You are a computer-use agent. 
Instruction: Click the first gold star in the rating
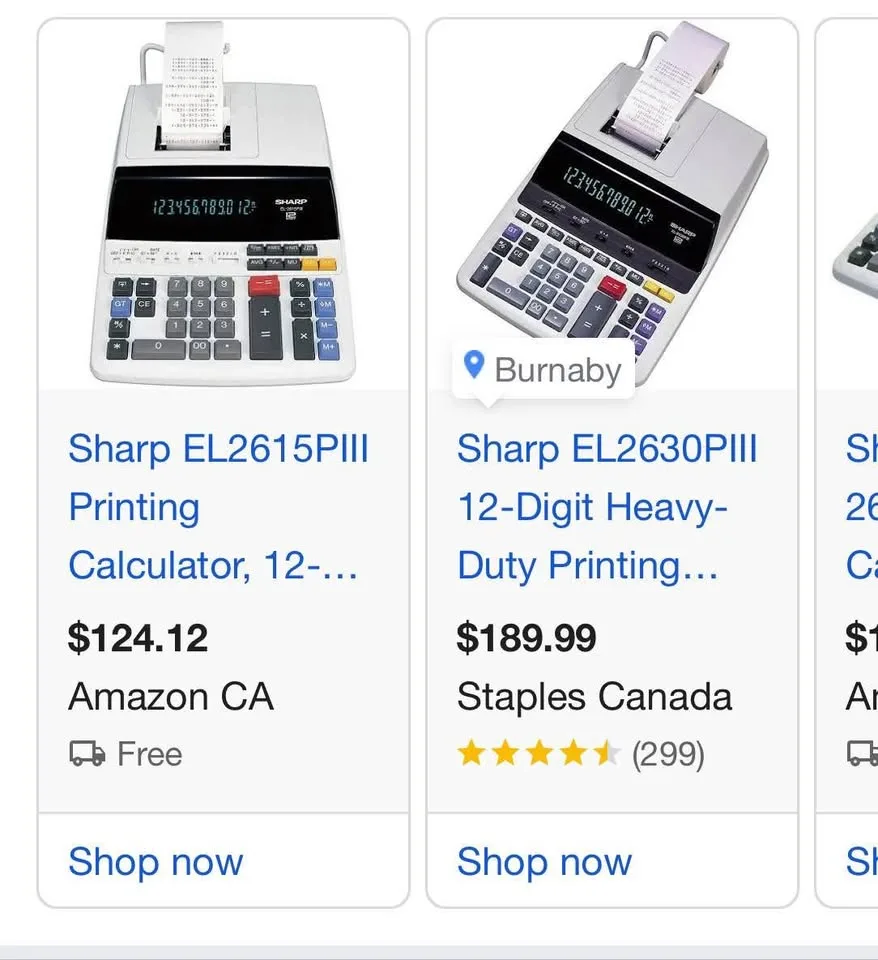[472, 753]
